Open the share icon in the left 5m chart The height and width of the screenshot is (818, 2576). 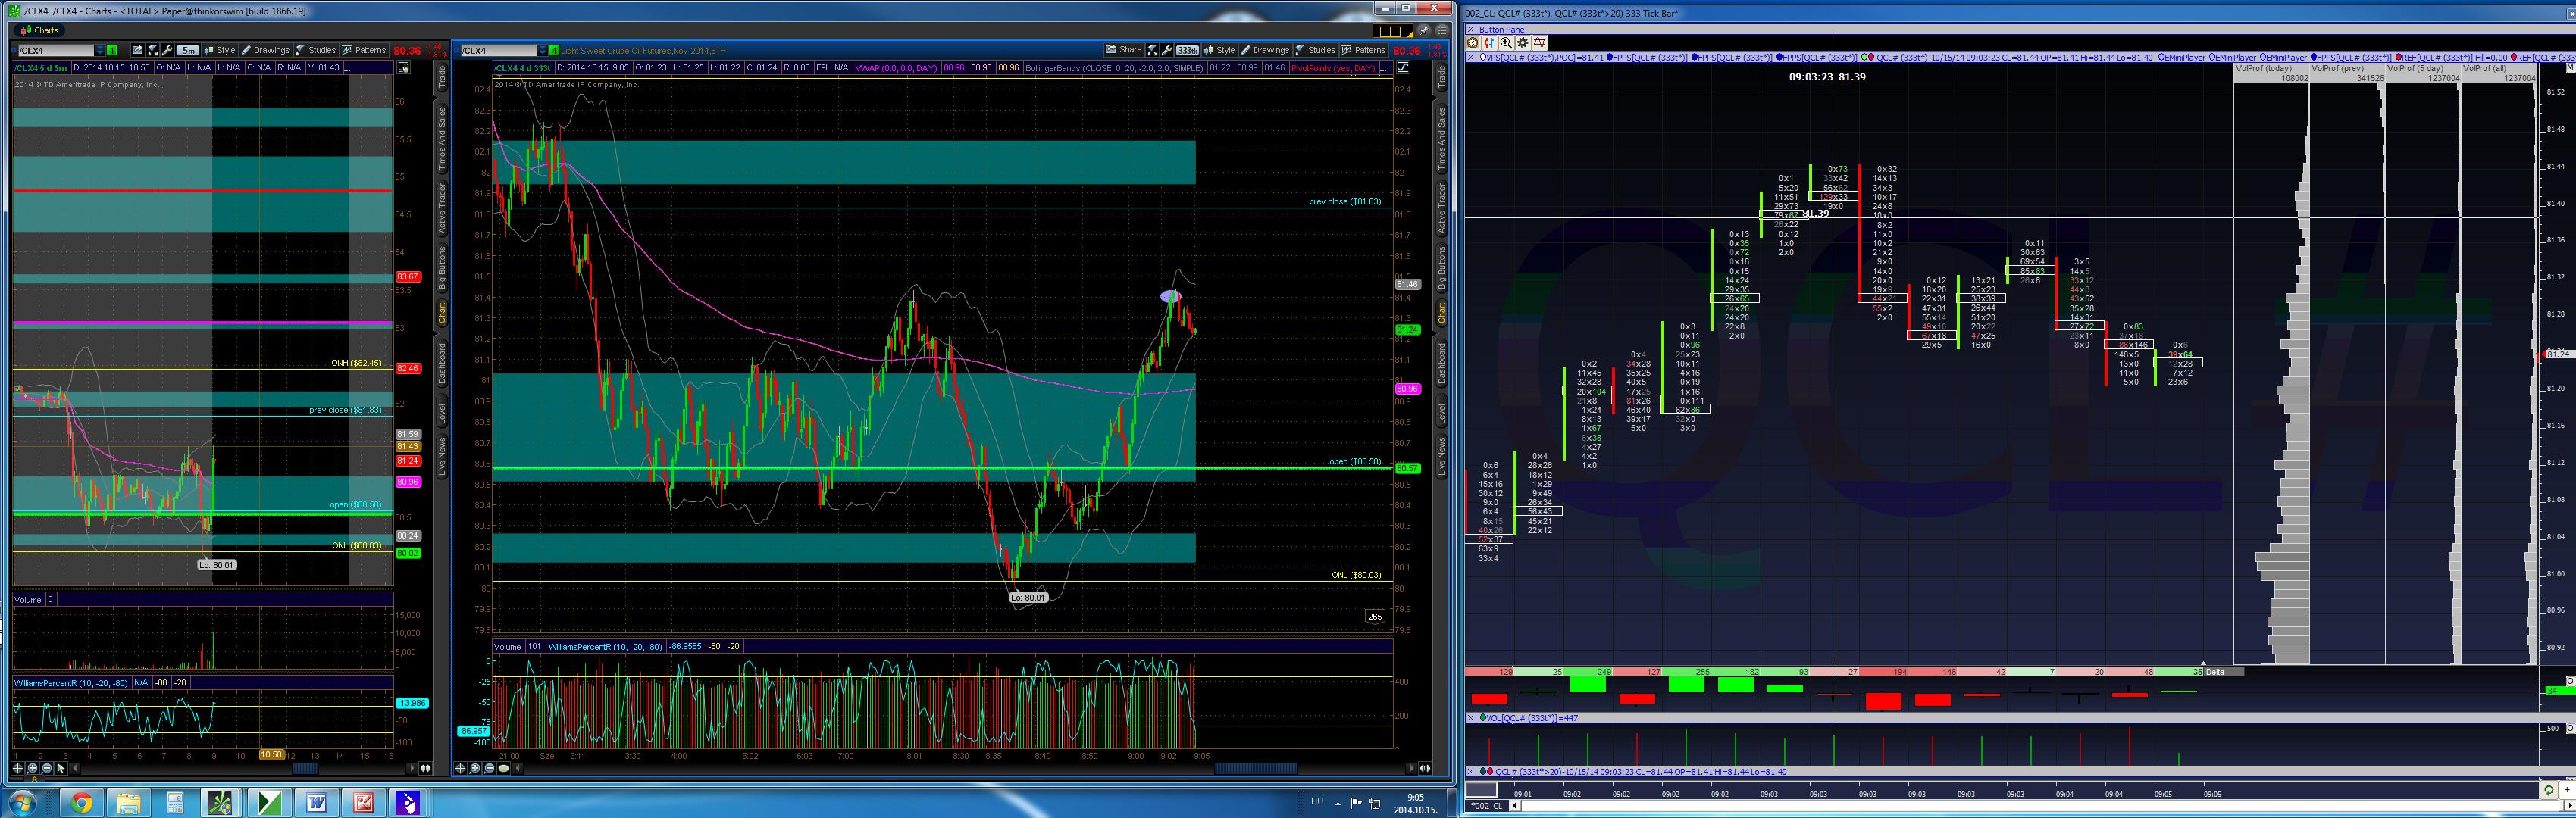[x=138, y=50]
